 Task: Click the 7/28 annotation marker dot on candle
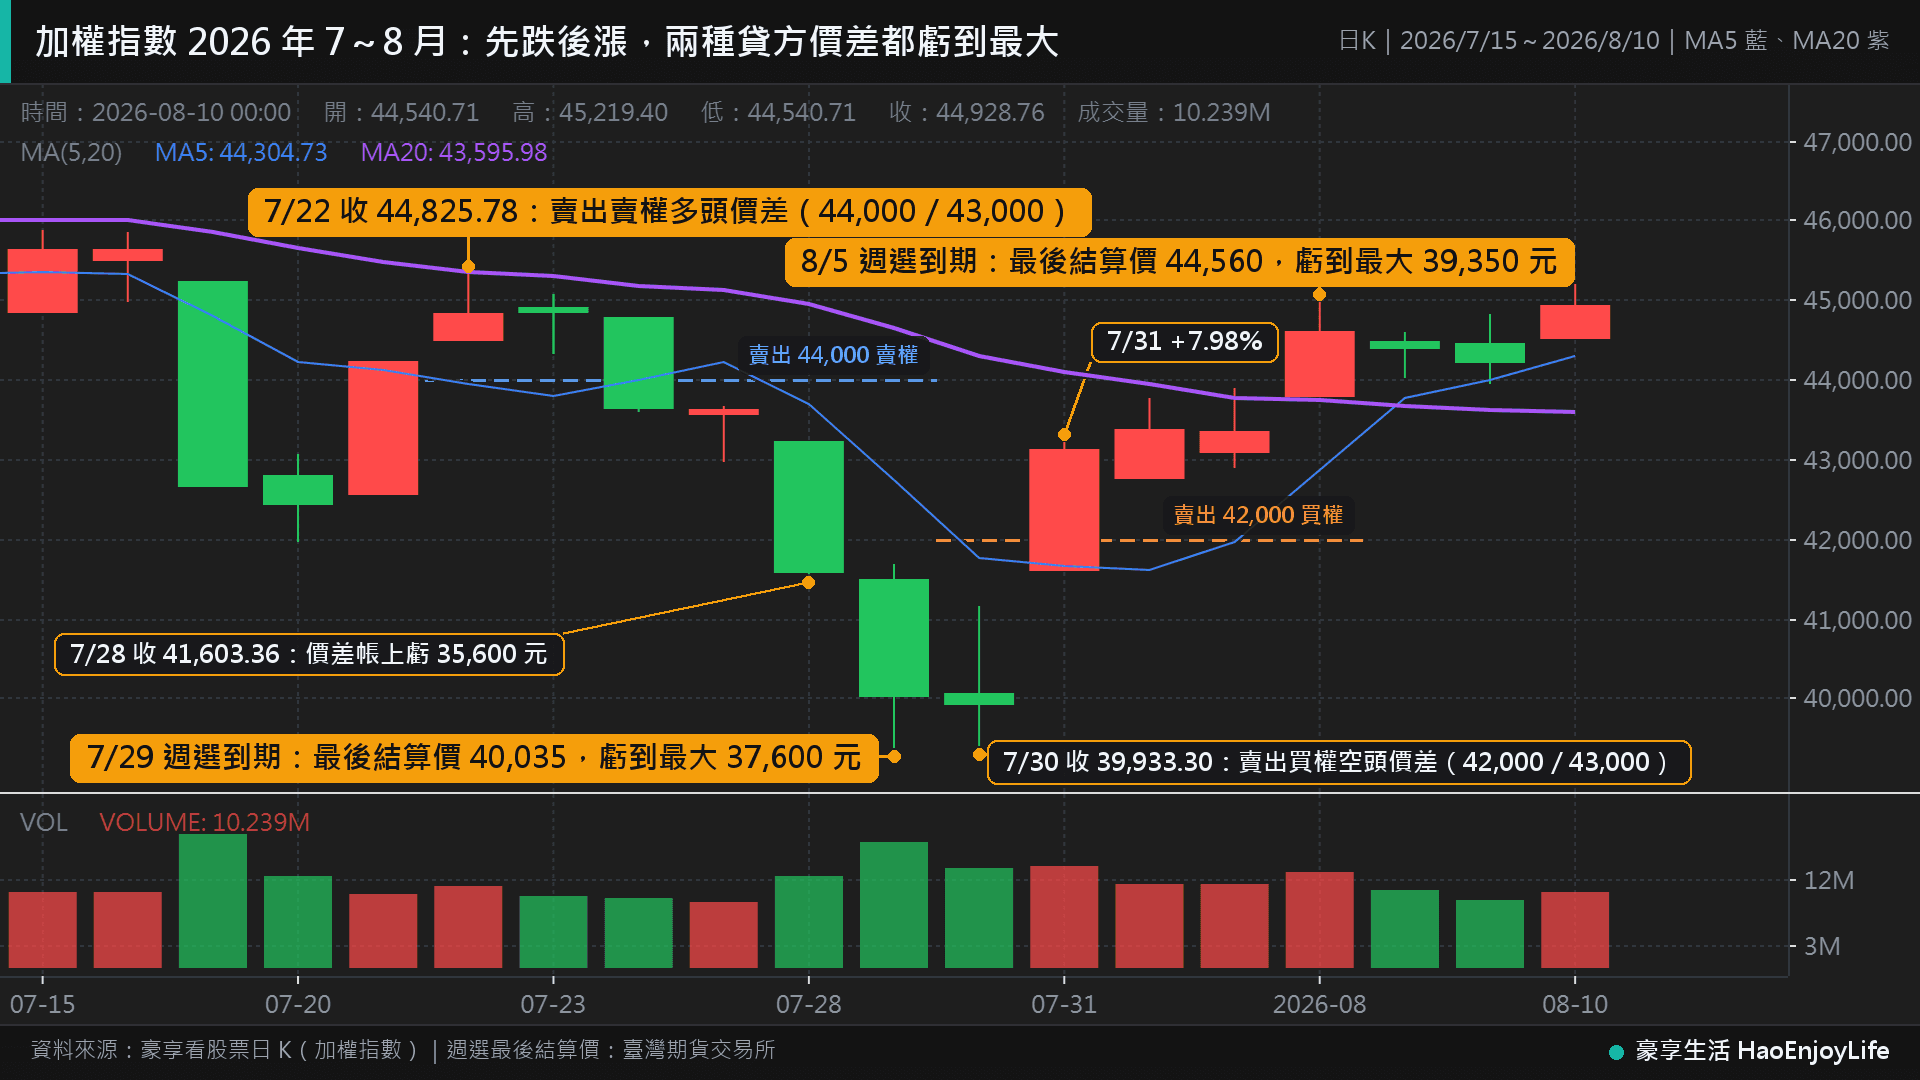(808, 582)
